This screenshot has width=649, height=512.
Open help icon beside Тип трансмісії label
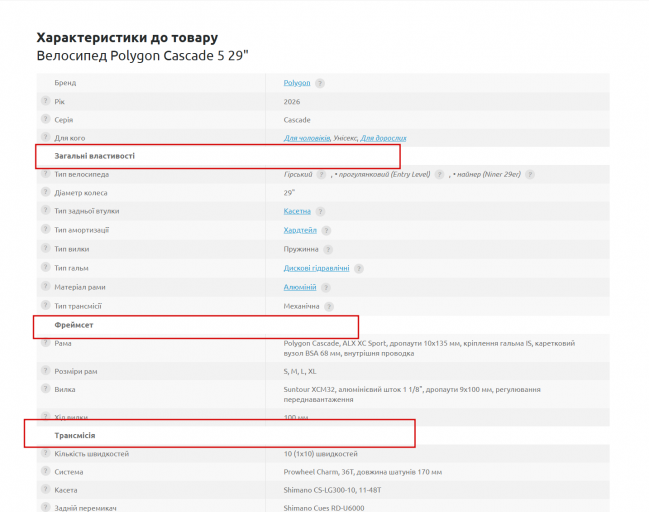(x=45, y=305)
